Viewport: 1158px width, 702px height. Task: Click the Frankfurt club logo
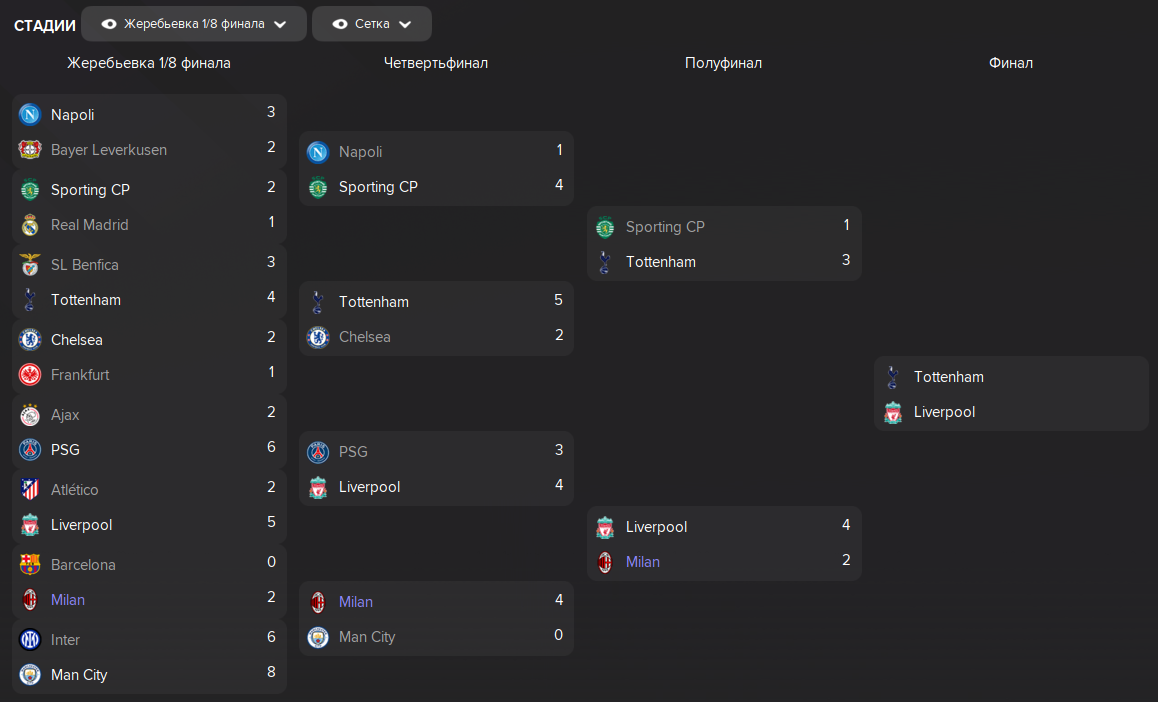tap(30, 375)
